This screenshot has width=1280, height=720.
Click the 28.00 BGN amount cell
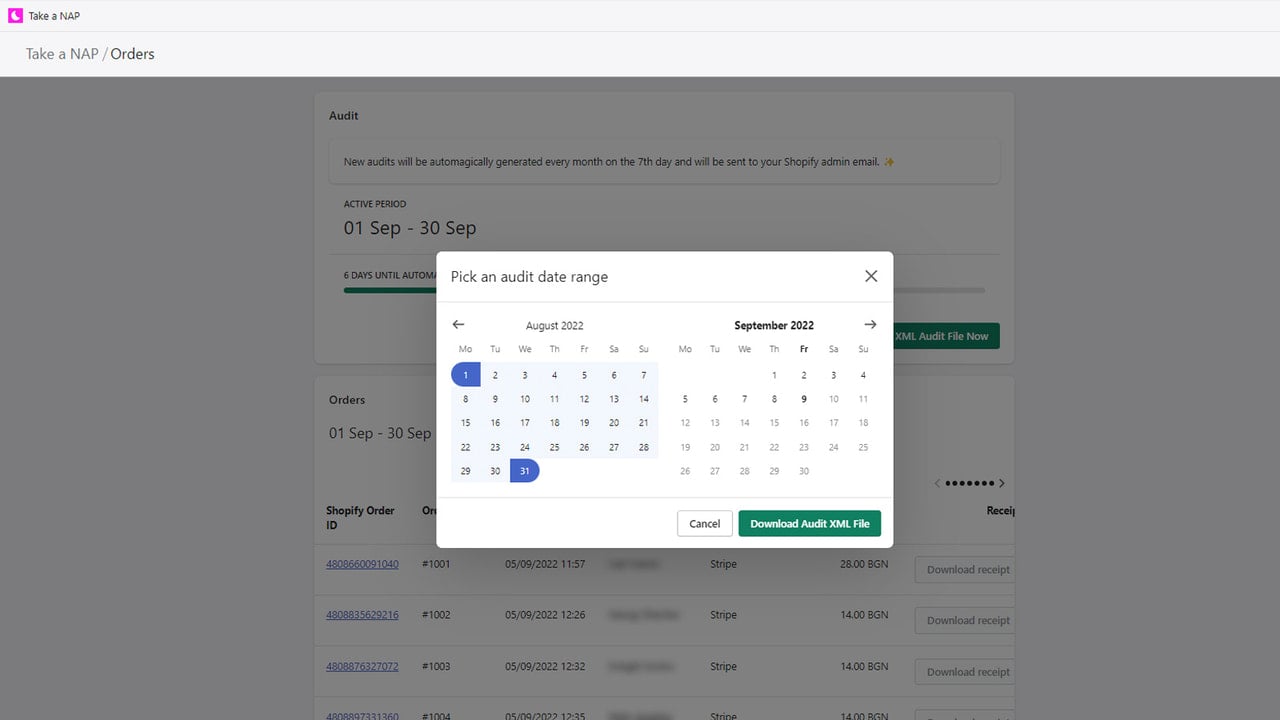864,564
